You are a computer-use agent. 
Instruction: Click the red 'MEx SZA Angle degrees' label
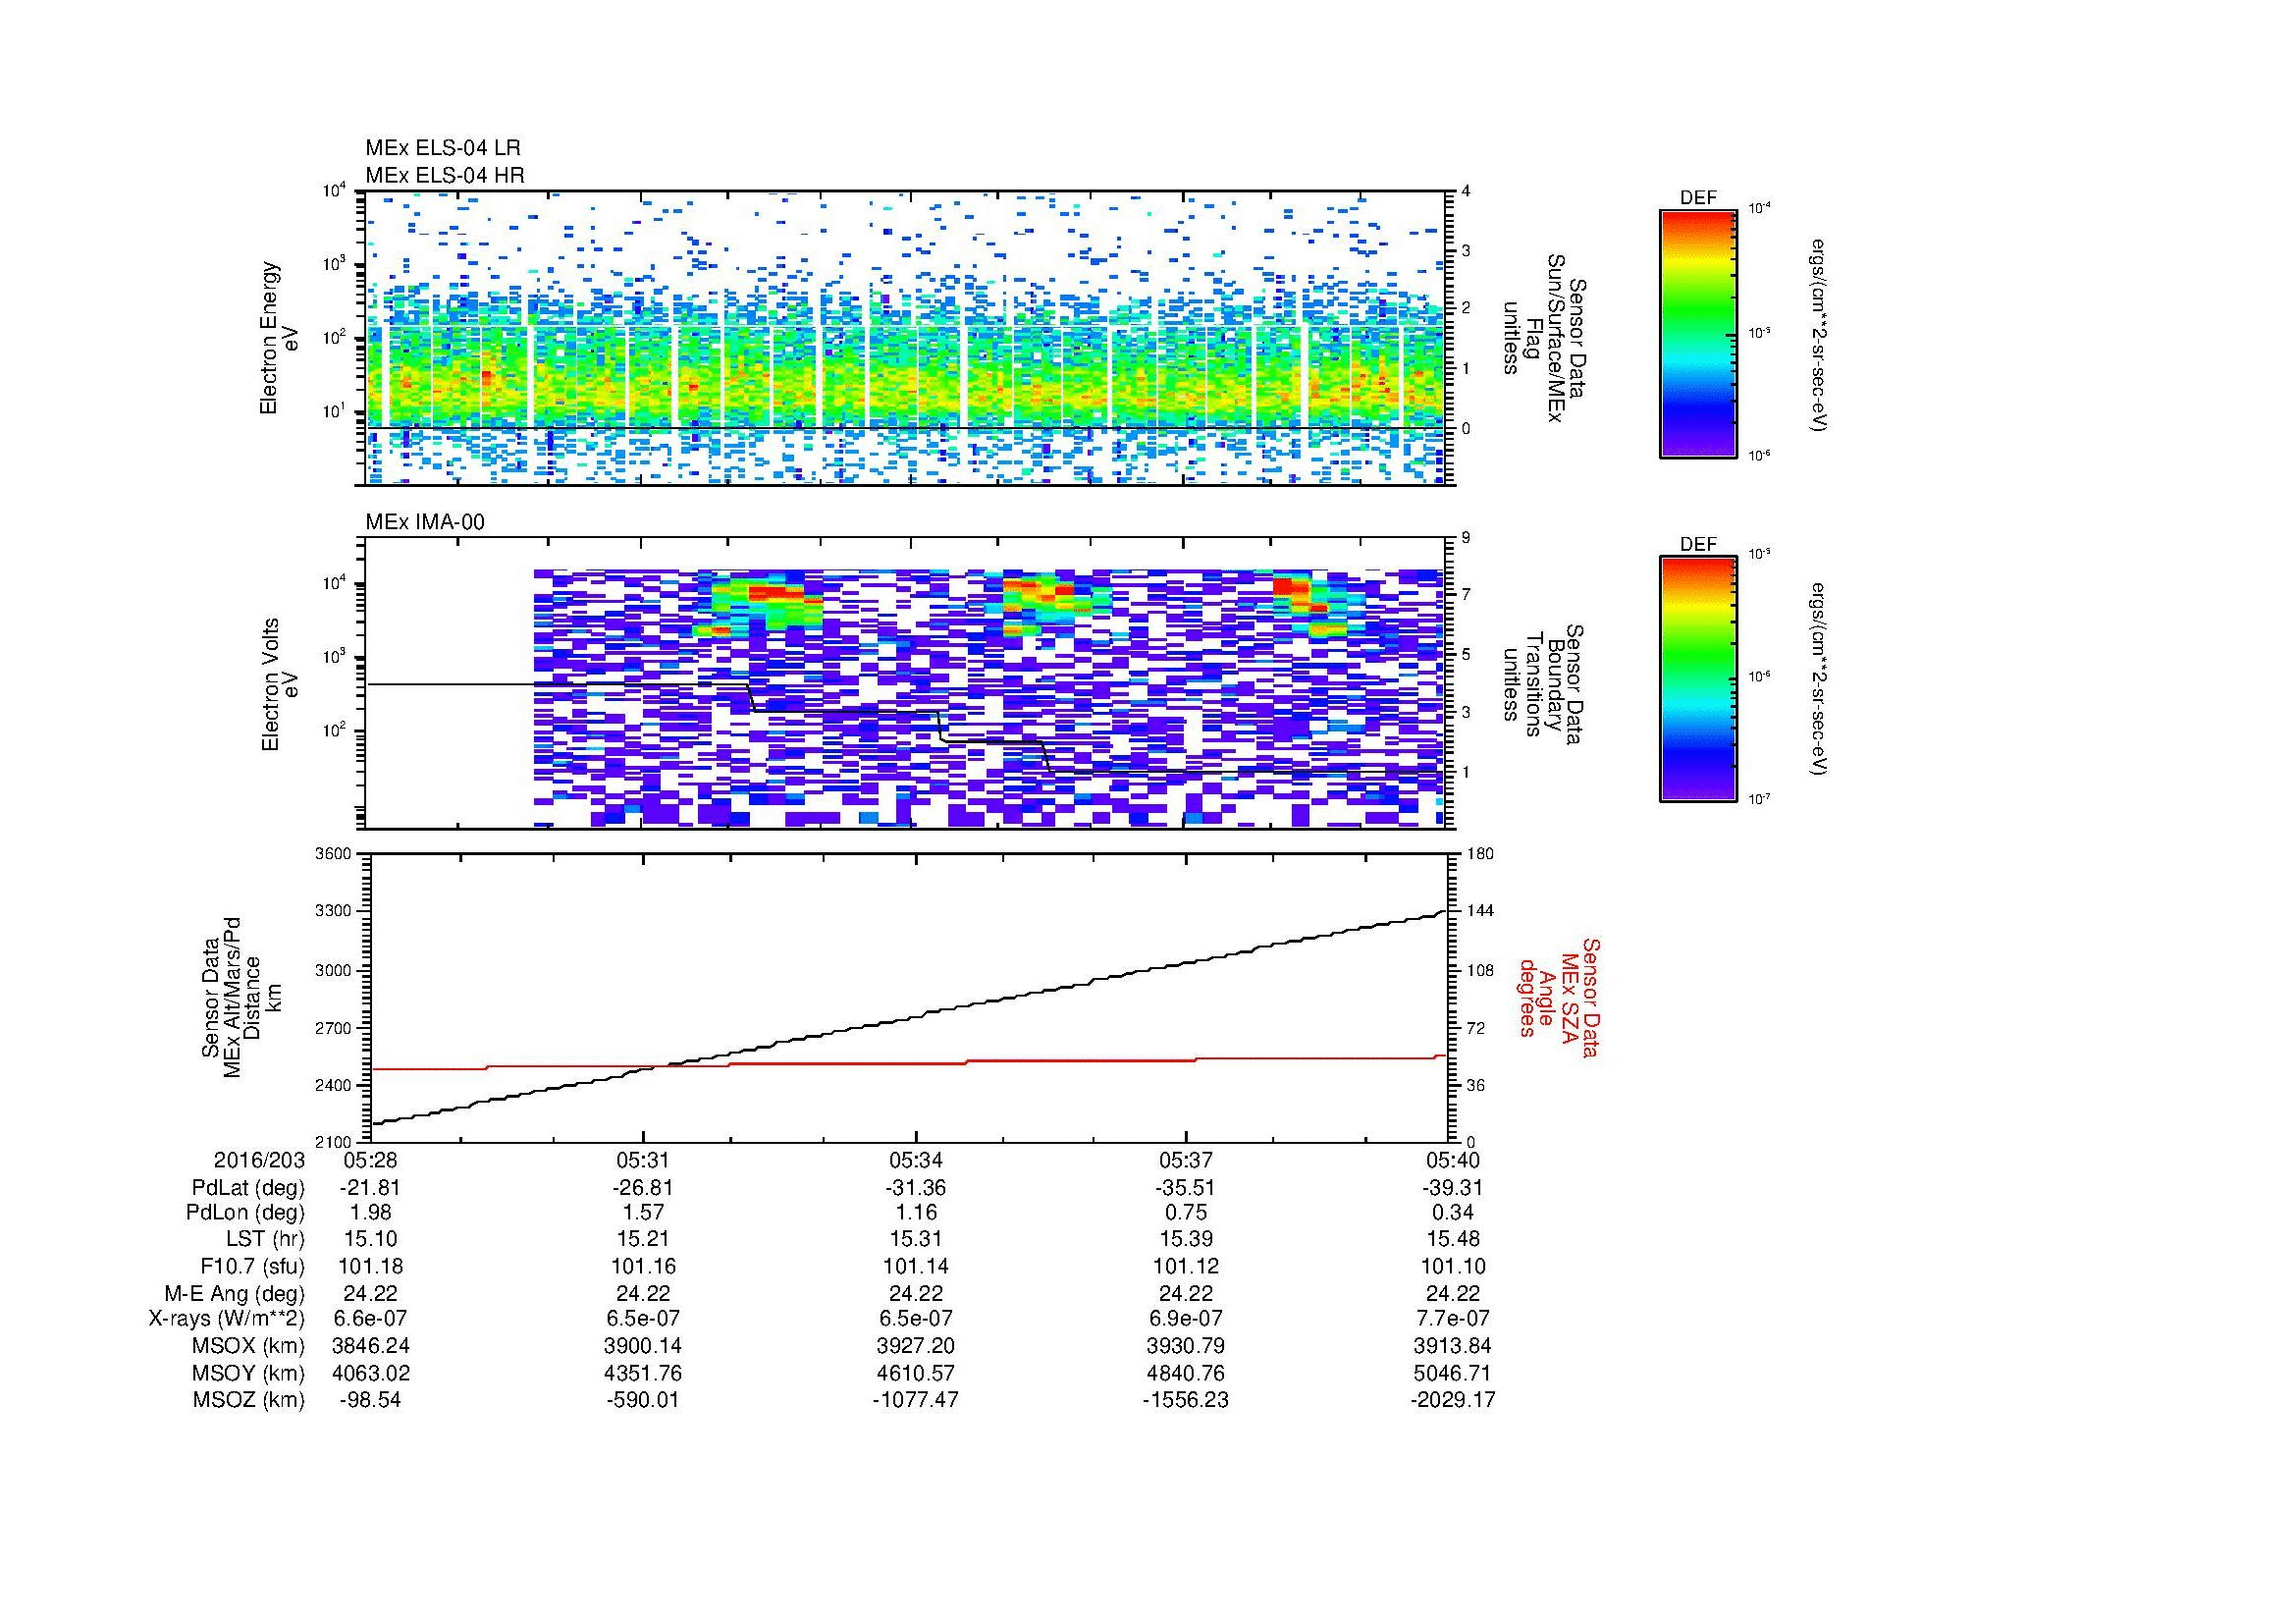coord(1559,997)
